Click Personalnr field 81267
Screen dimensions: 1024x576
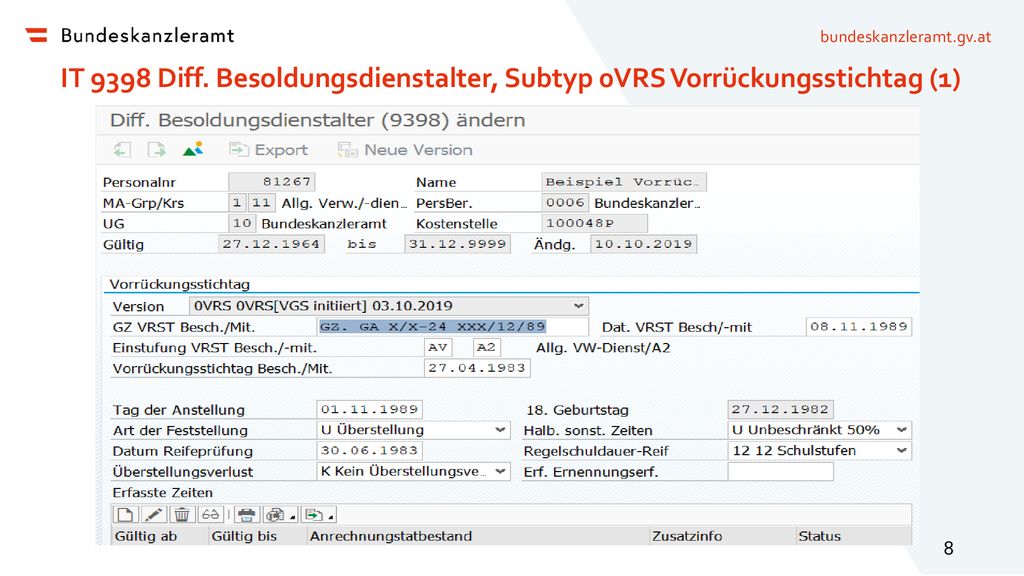click(x=272, y=182)
